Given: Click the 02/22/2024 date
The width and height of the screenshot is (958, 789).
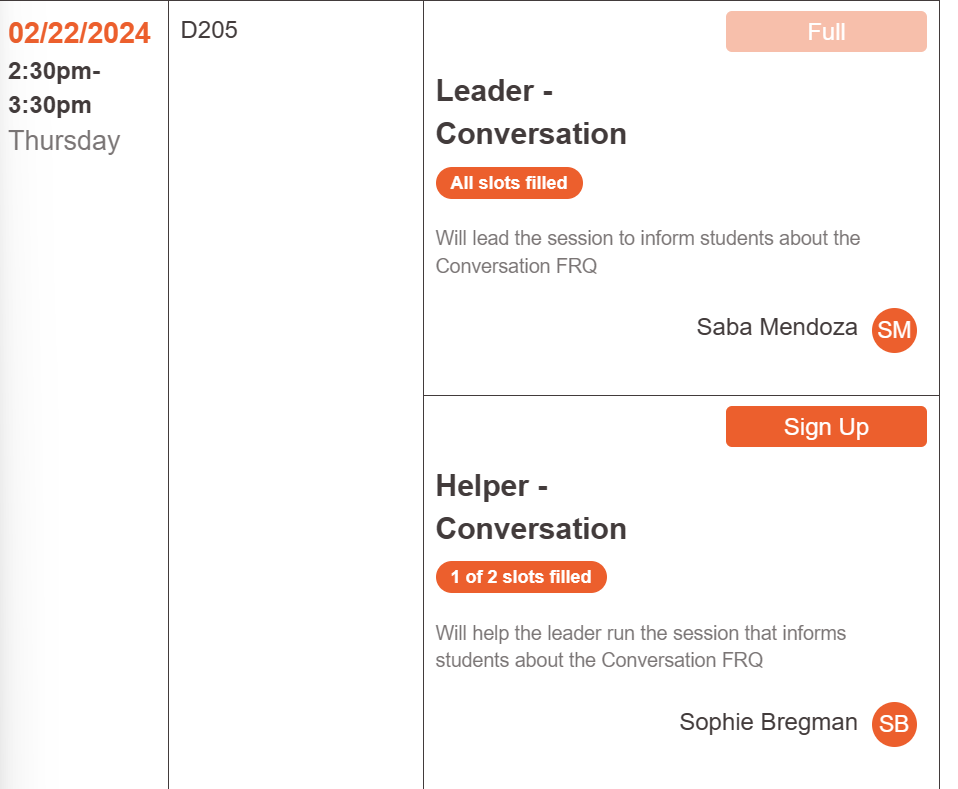Looking at the screenshot, I should click(x=80, y=33).
